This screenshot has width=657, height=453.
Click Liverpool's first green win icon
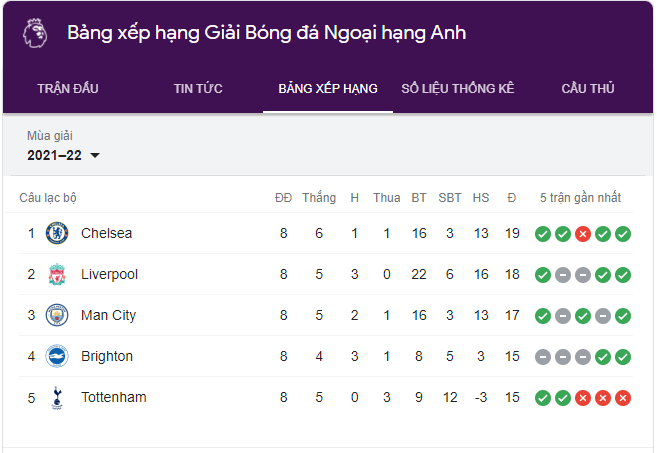[x=542, y=275]
